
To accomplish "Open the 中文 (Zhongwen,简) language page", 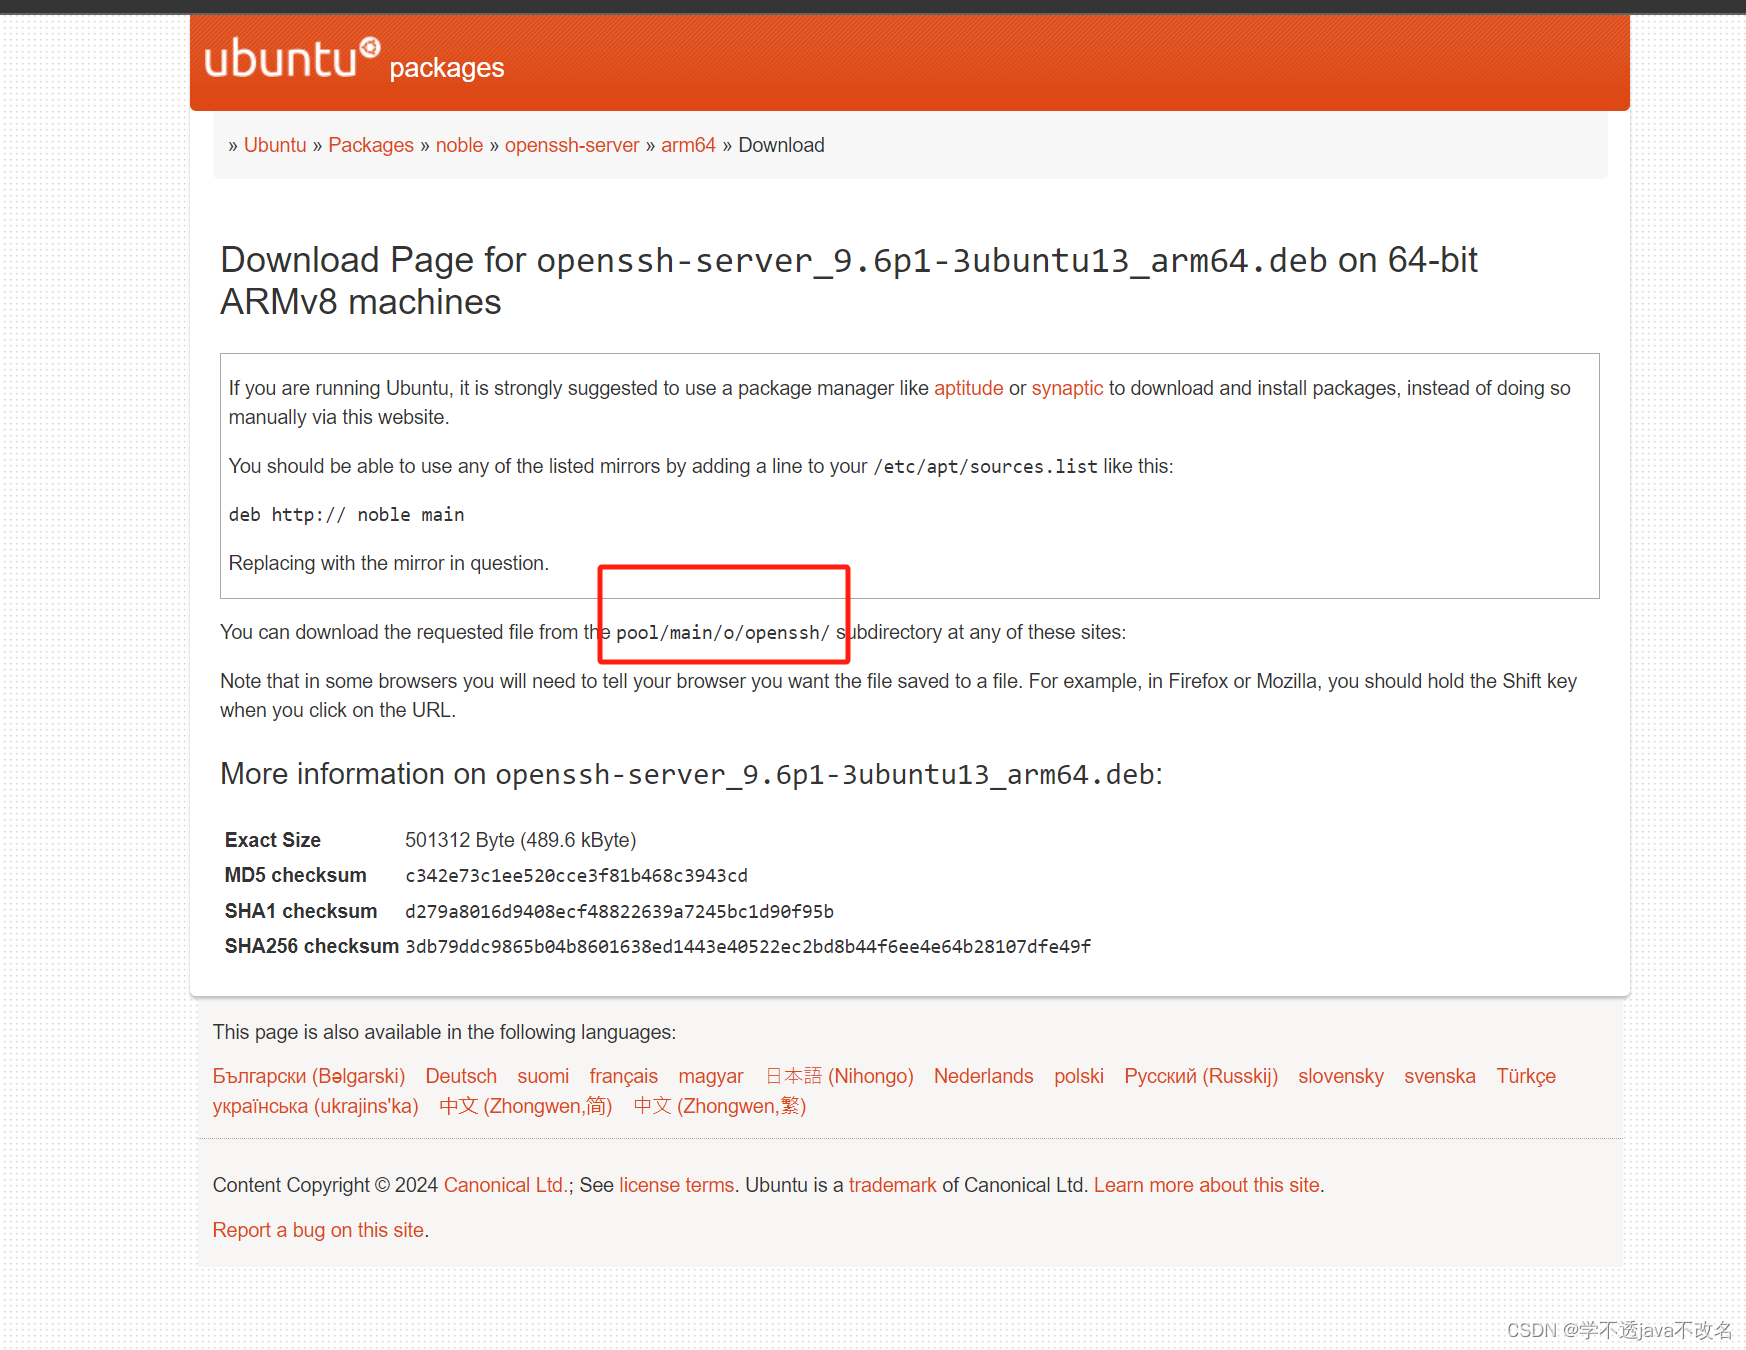I will [x=525, y=1106].
